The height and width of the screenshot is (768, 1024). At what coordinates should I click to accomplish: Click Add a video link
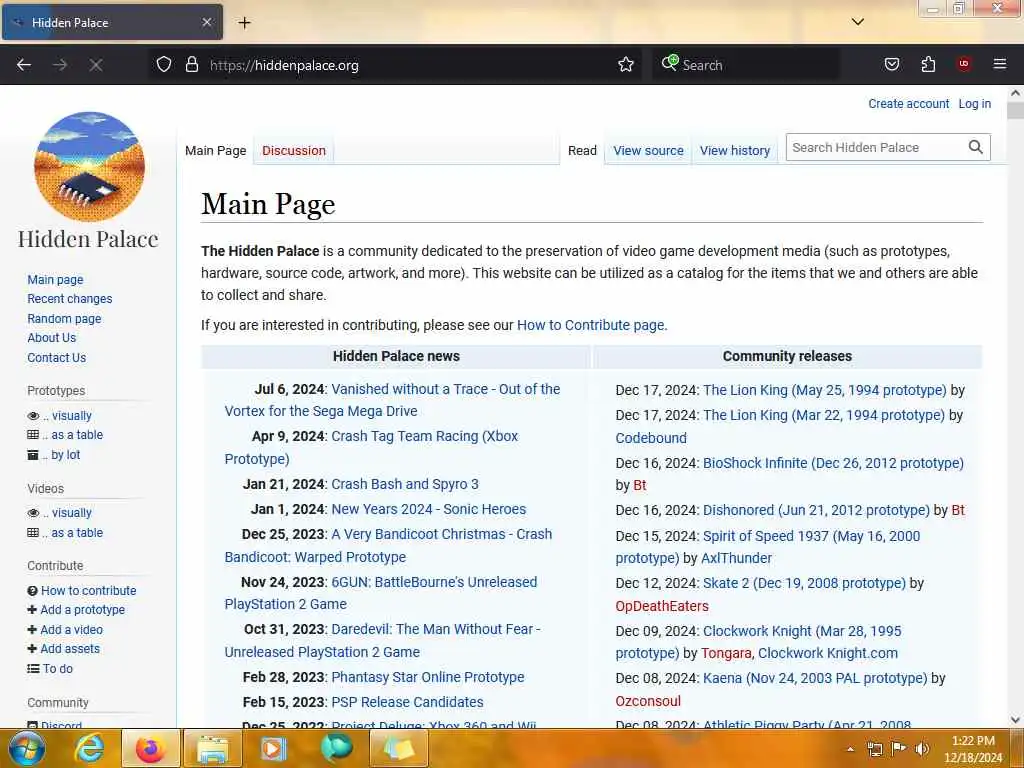71,630
